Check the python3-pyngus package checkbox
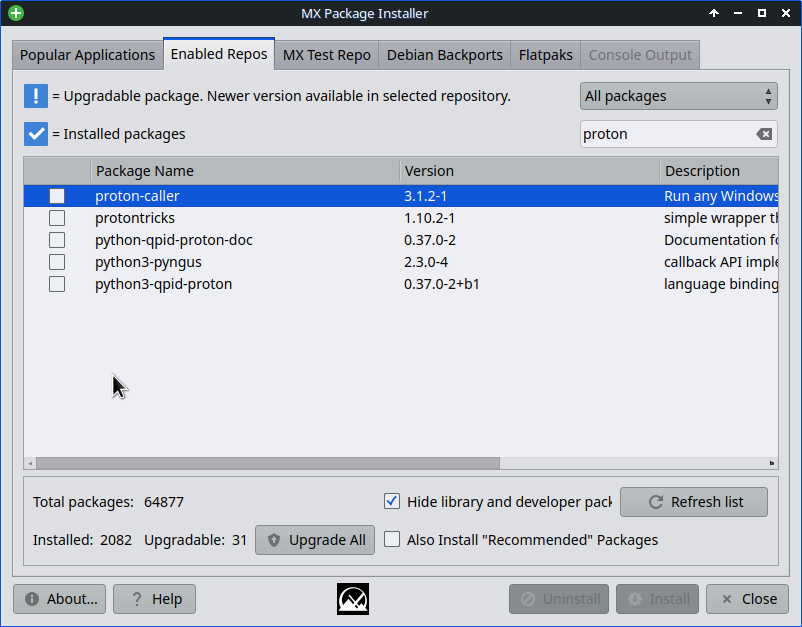Screen dimensions: 802x627 57,262
